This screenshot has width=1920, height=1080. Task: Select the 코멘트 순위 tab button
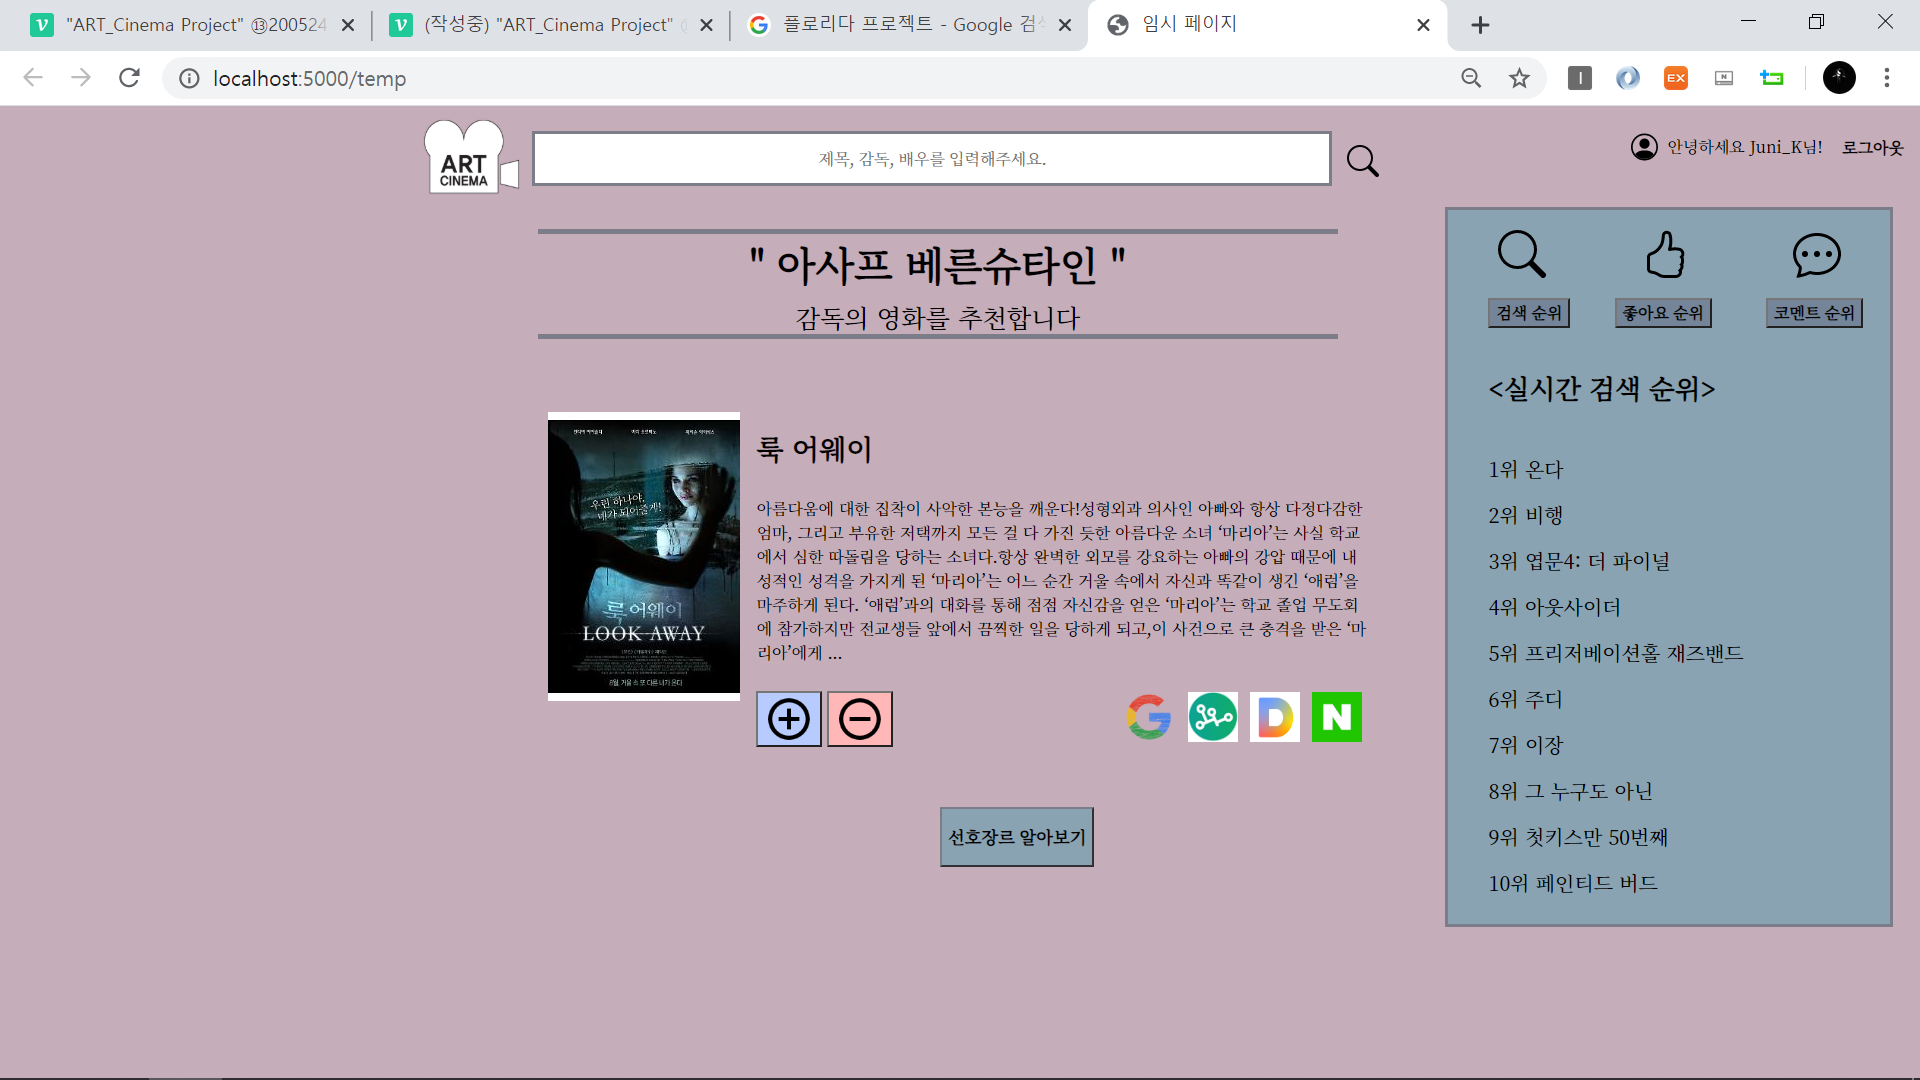[1813, 313]
